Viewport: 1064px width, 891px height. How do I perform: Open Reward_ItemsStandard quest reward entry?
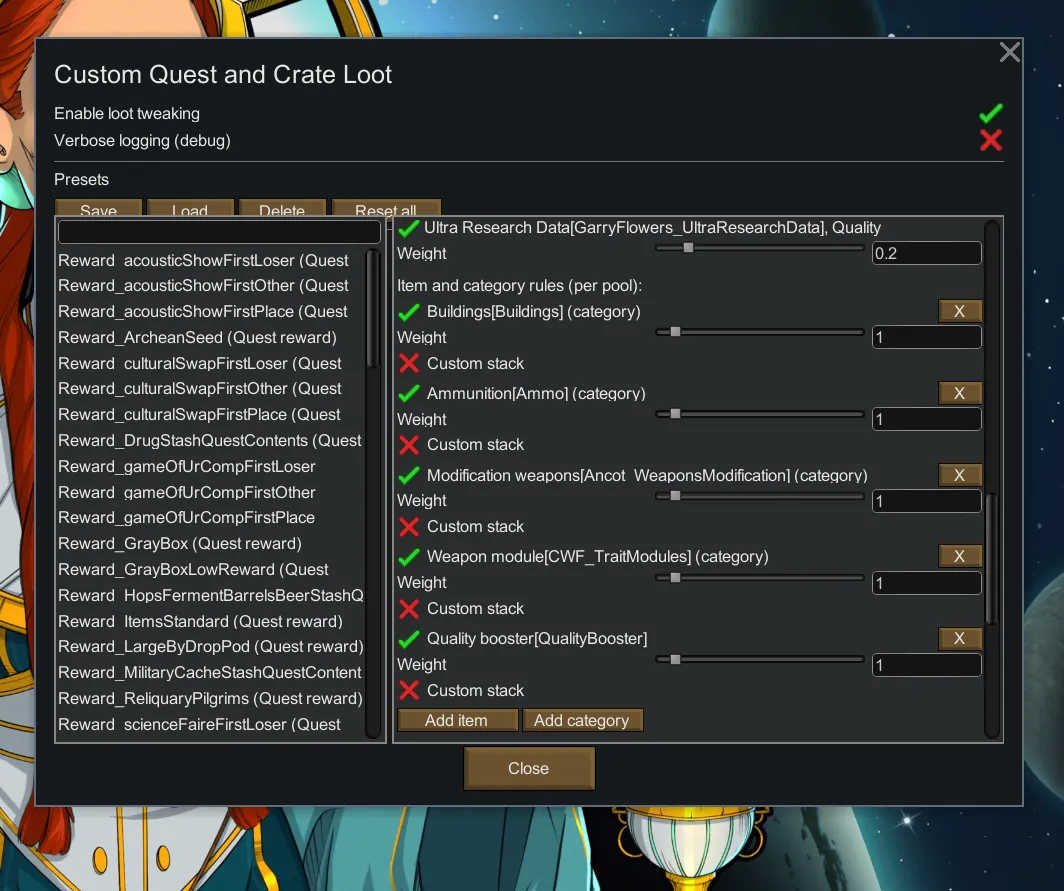pos(200,621)
